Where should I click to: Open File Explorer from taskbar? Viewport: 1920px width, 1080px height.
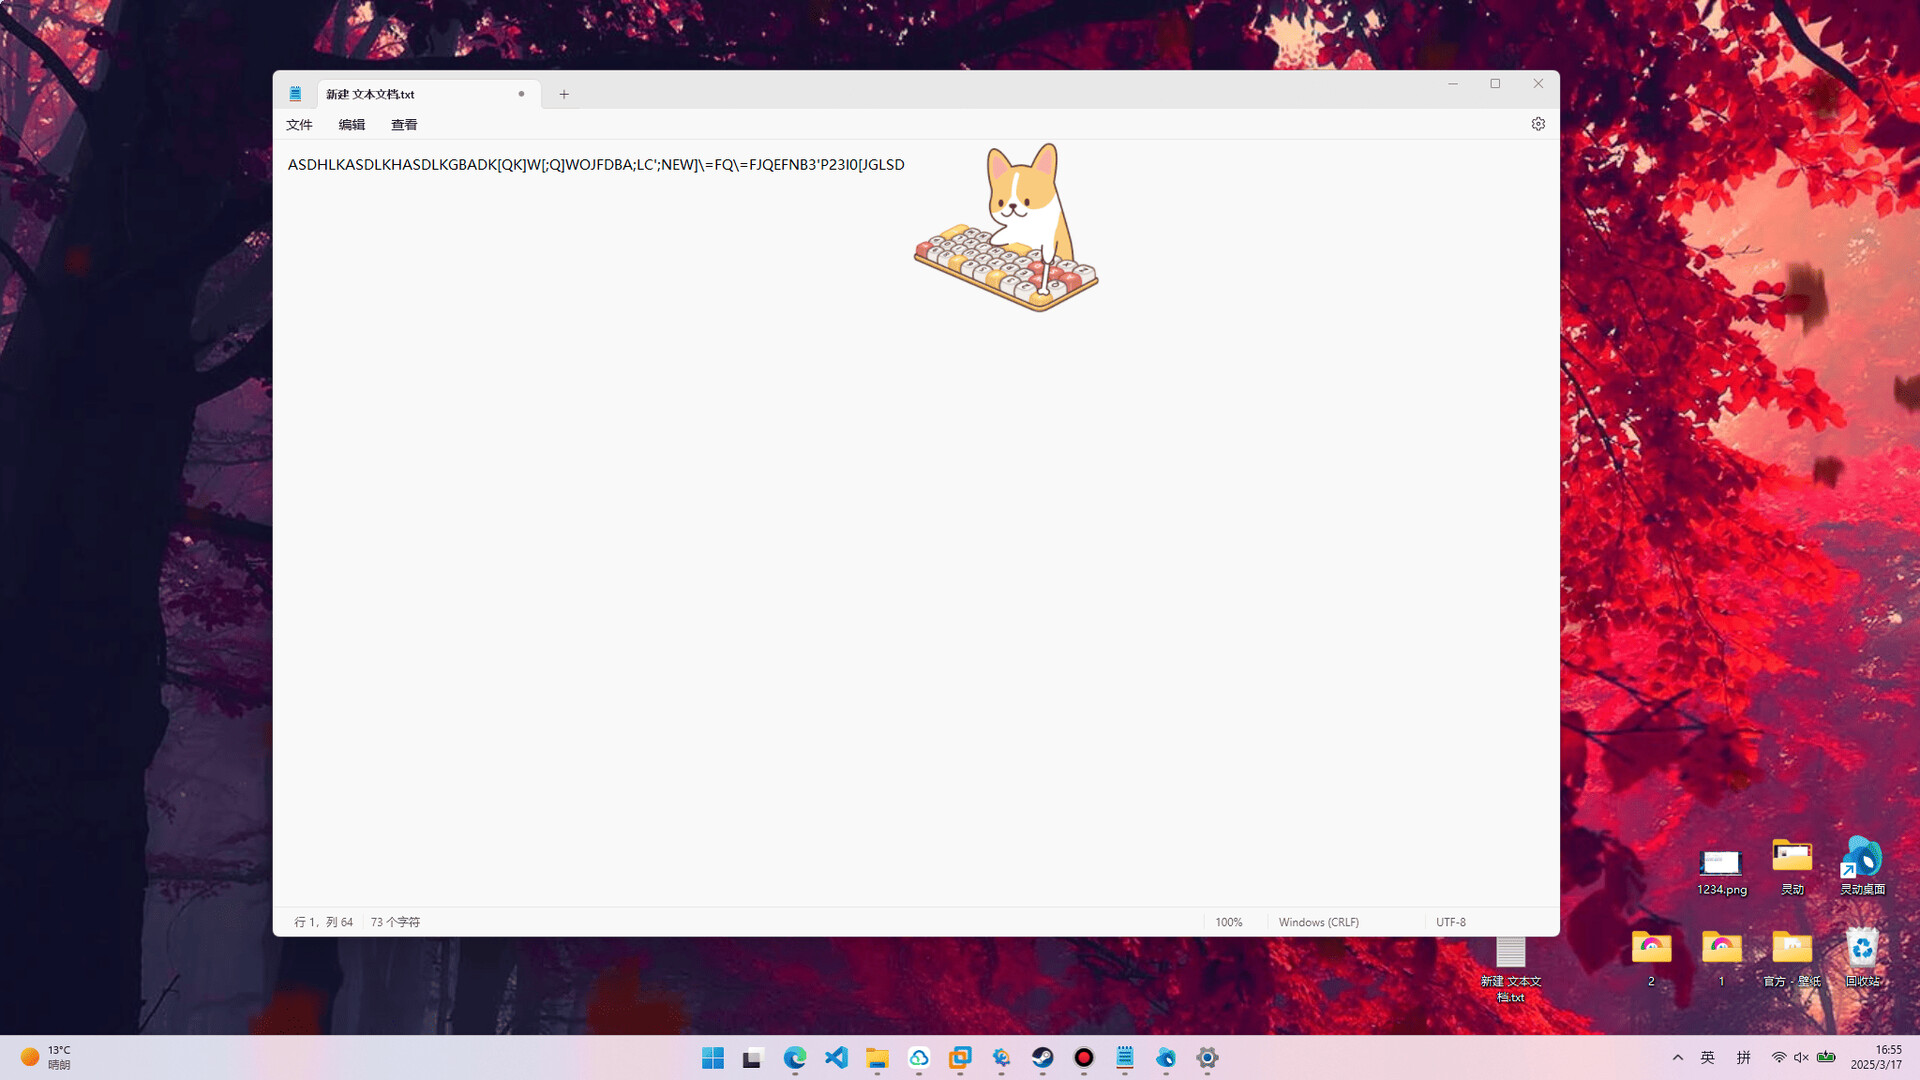coord(877,1058)
